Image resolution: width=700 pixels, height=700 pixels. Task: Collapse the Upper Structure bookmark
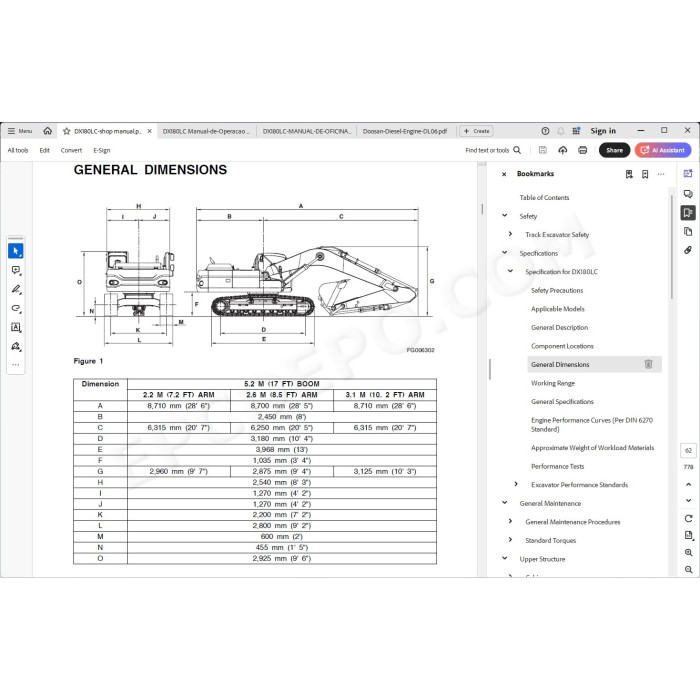tap(504, 558)
